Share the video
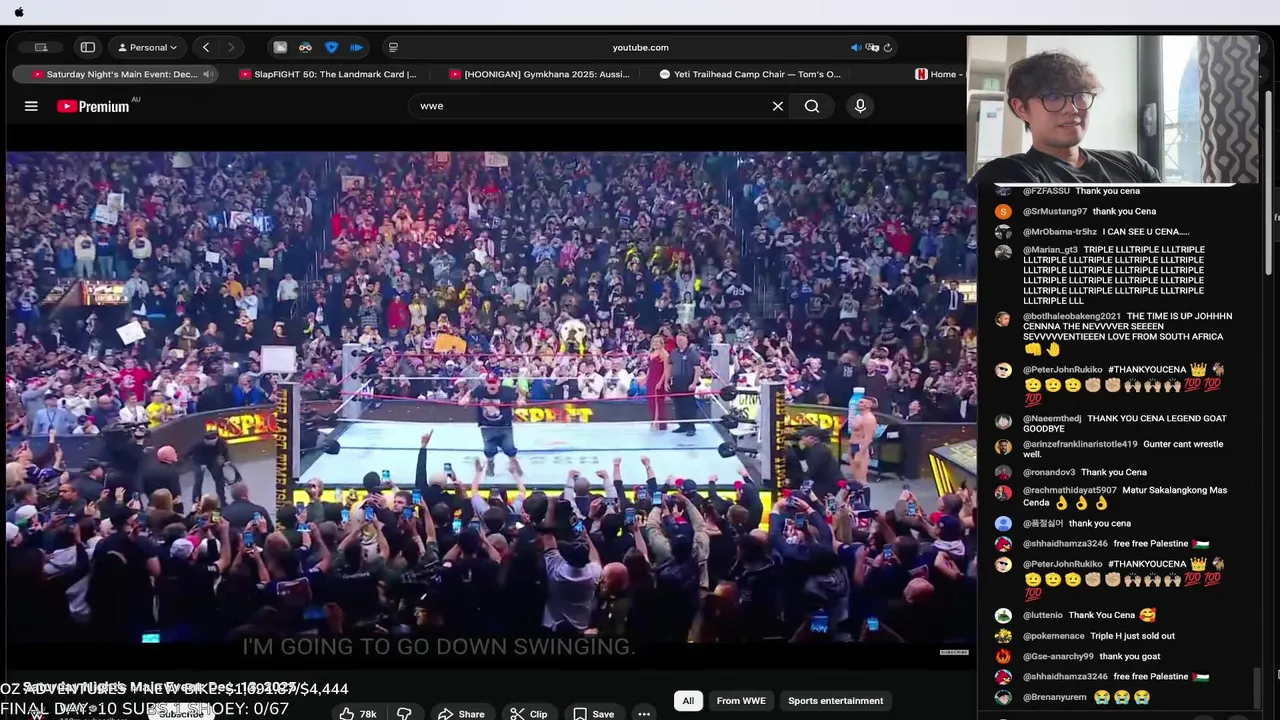The width and height of the screenshot is (1280, 720). click(x=462, y=714)
